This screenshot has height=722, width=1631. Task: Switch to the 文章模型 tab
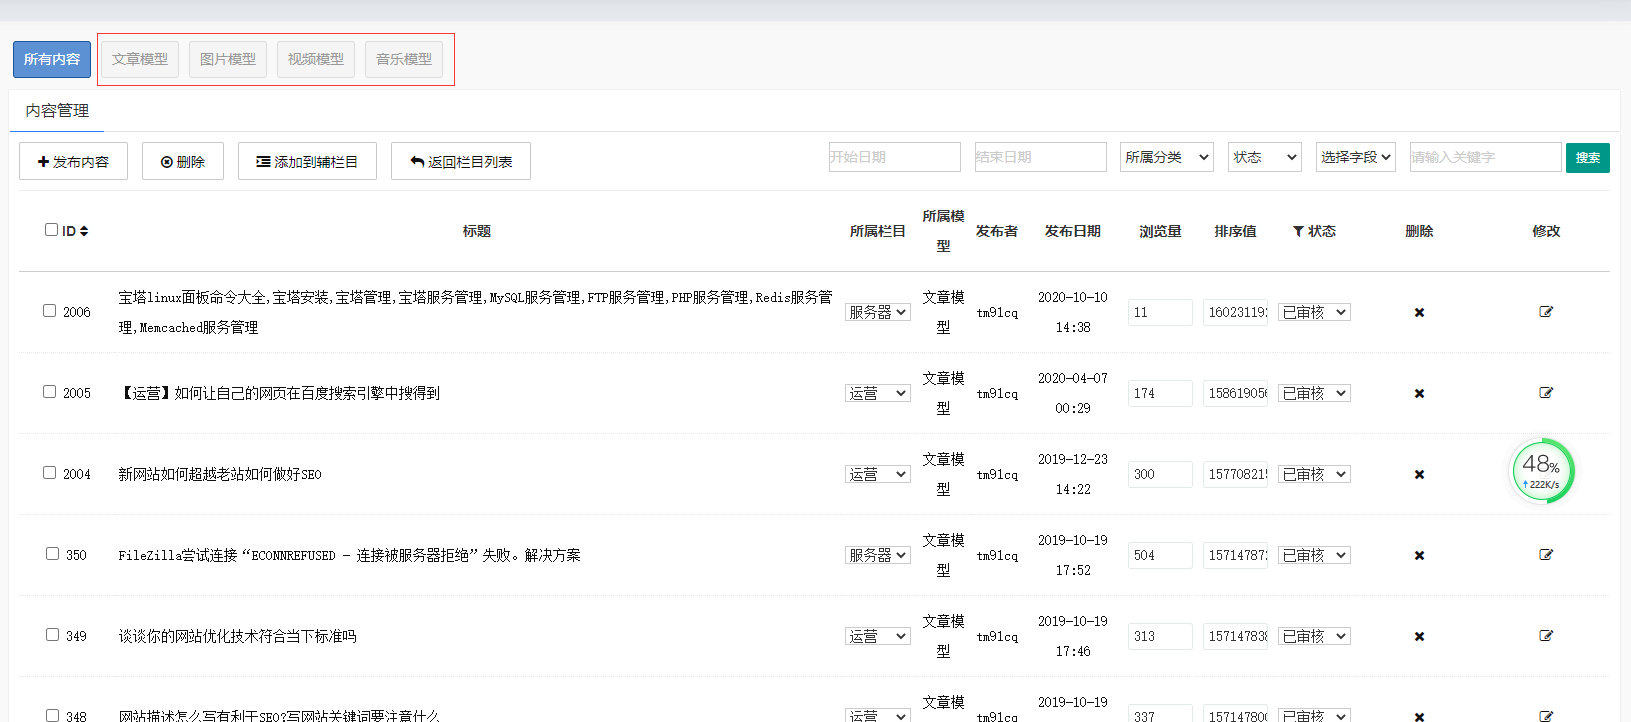(x=140, y=59)
